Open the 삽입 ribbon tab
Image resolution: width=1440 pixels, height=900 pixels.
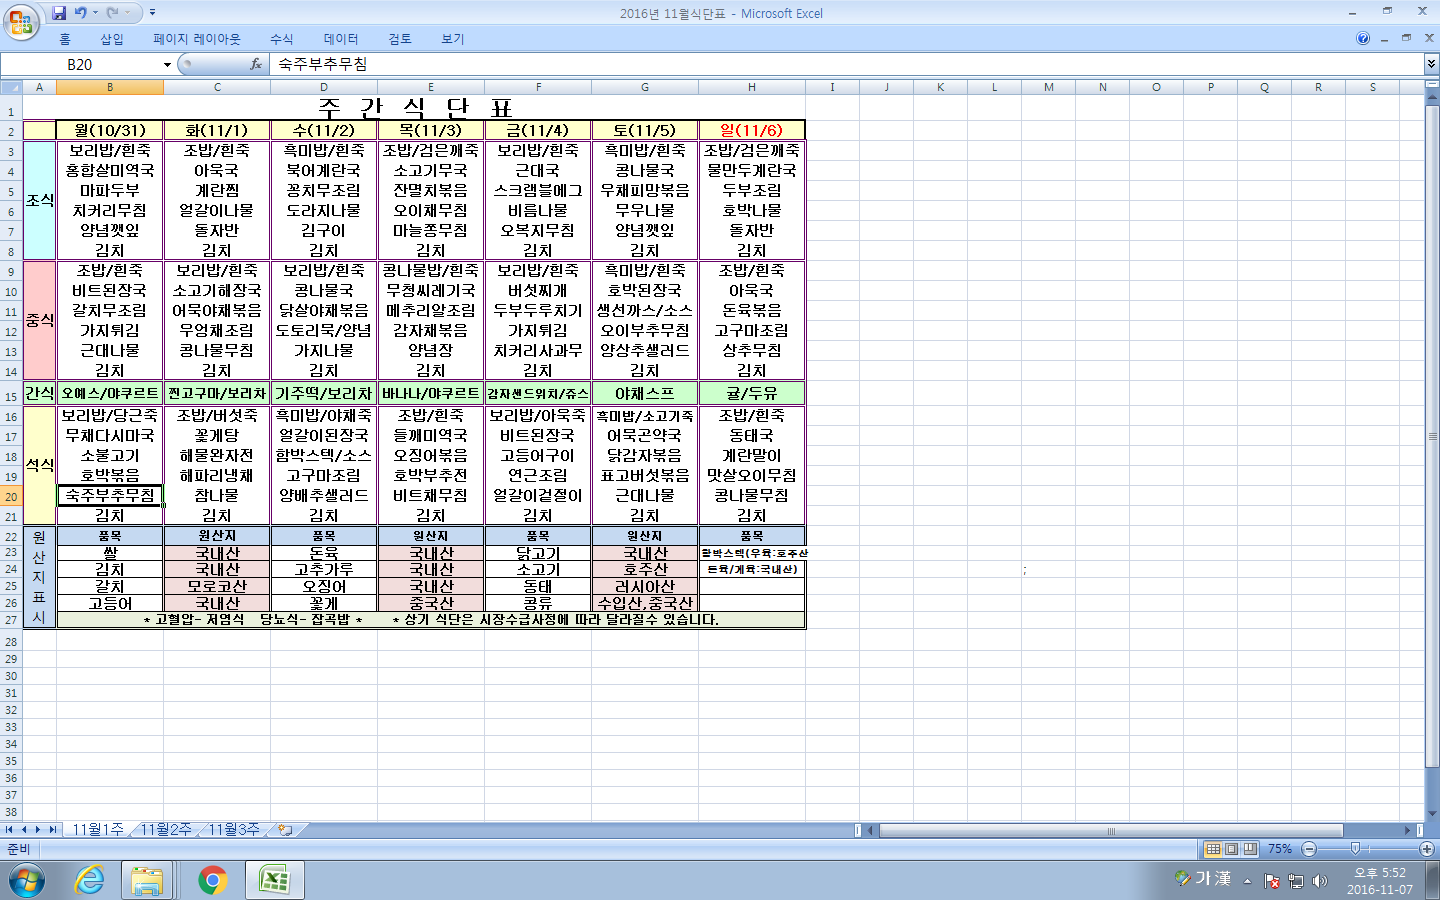[112, 39]
